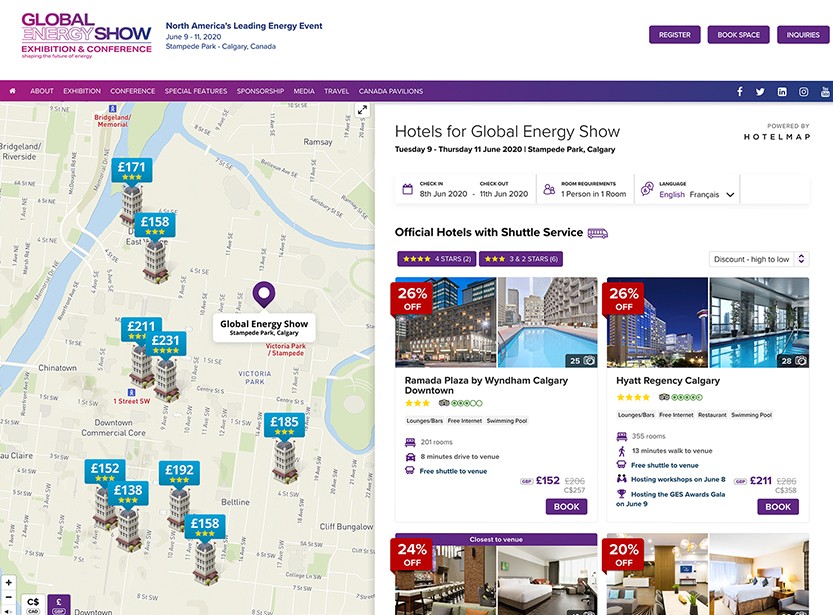Expand the map to fullscreen

click(362, 110)
